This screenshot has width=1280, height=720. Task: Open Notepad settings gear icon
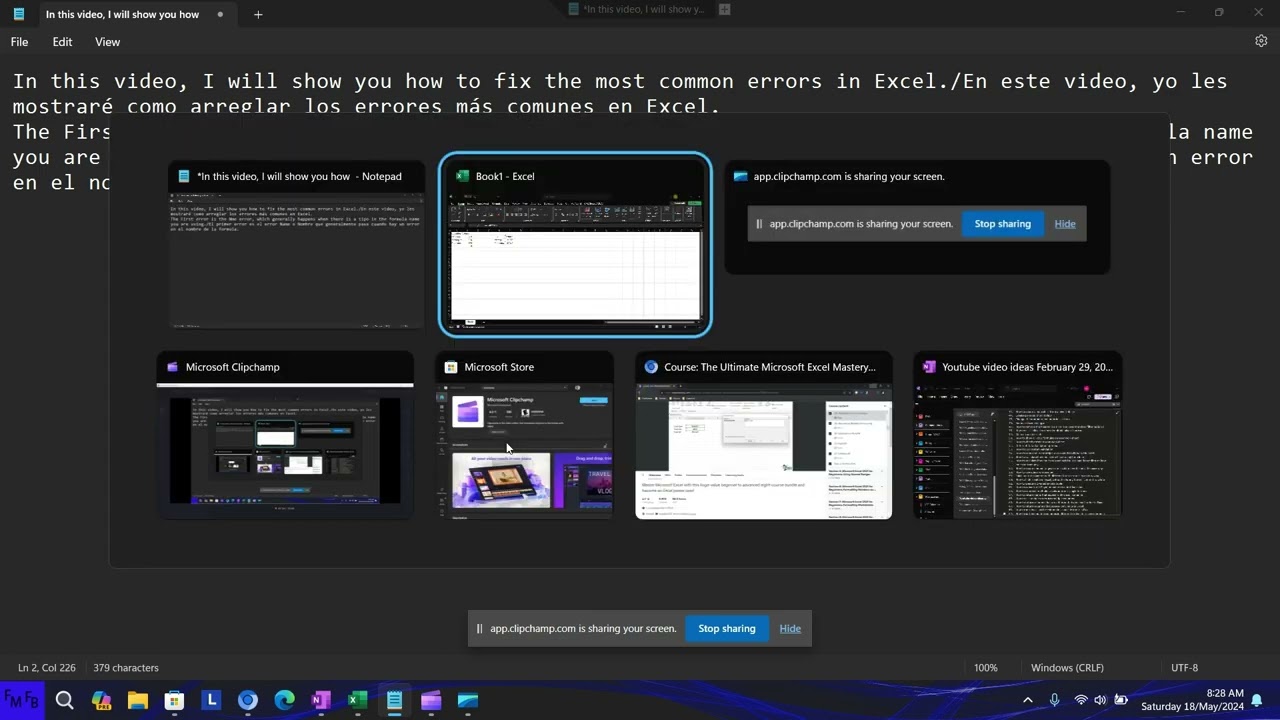(1261, 41)
